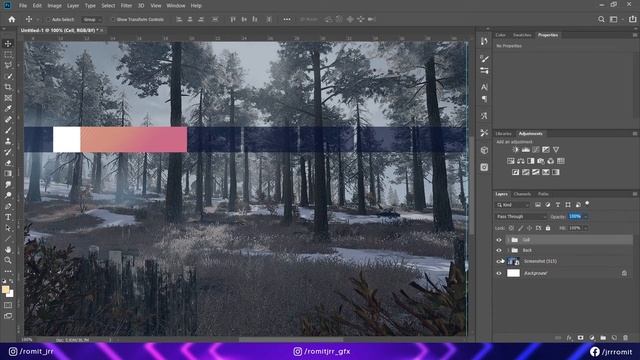
Task: Open the Opacity slider dropdown arrow
Action: (586, 216)
